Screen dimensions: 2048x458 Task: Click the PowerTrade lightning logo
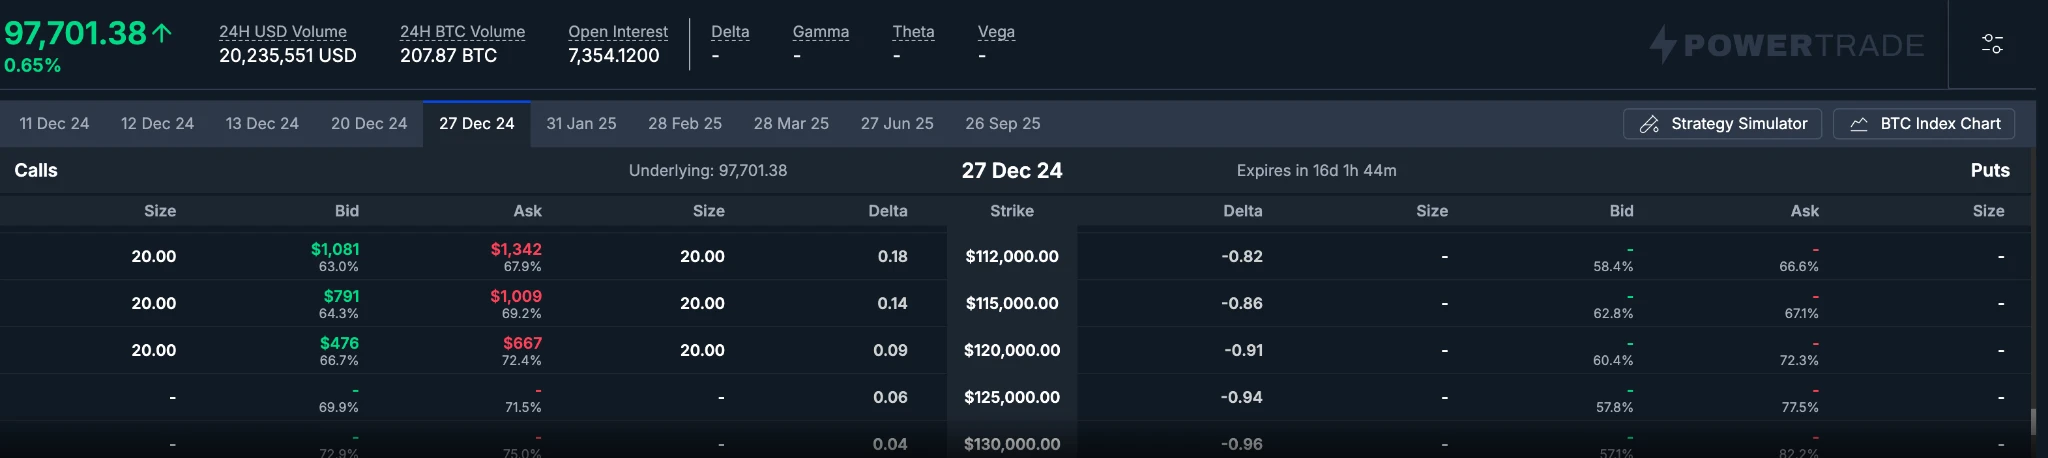tap(1662, 45)
